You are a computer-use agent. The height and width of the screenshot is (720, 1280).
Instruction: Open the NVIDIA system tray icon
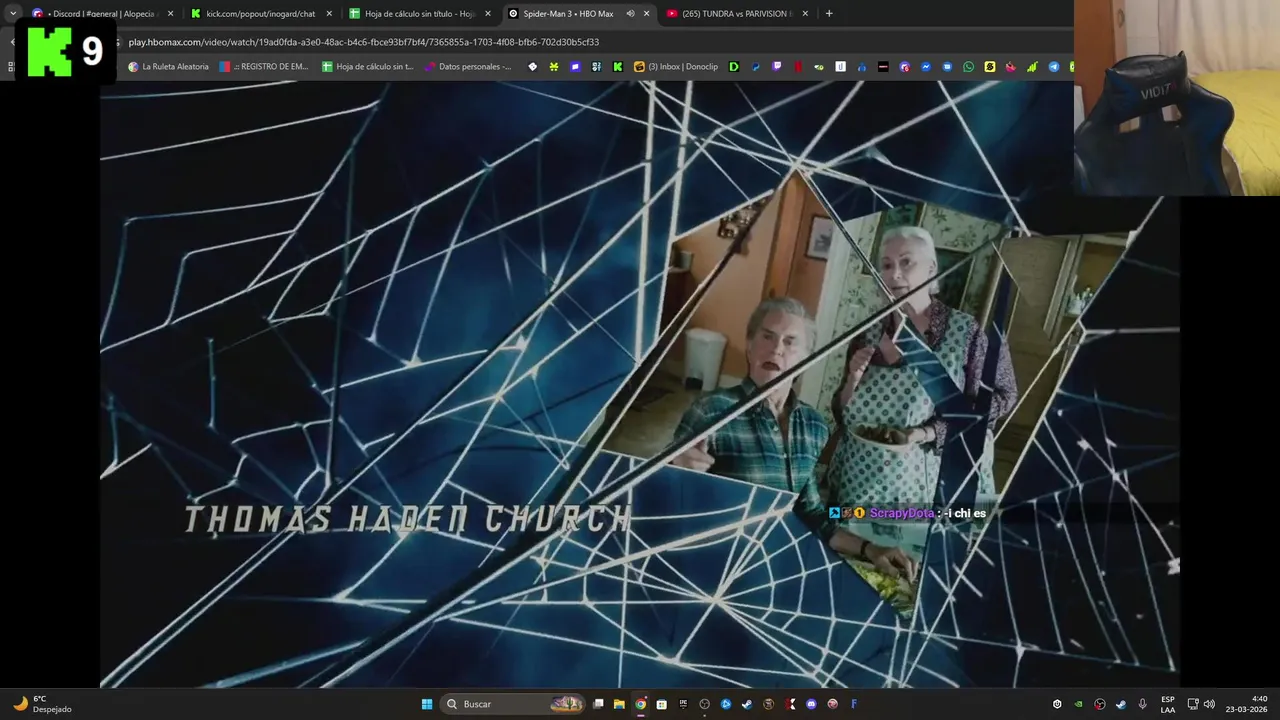[1078, 704]
